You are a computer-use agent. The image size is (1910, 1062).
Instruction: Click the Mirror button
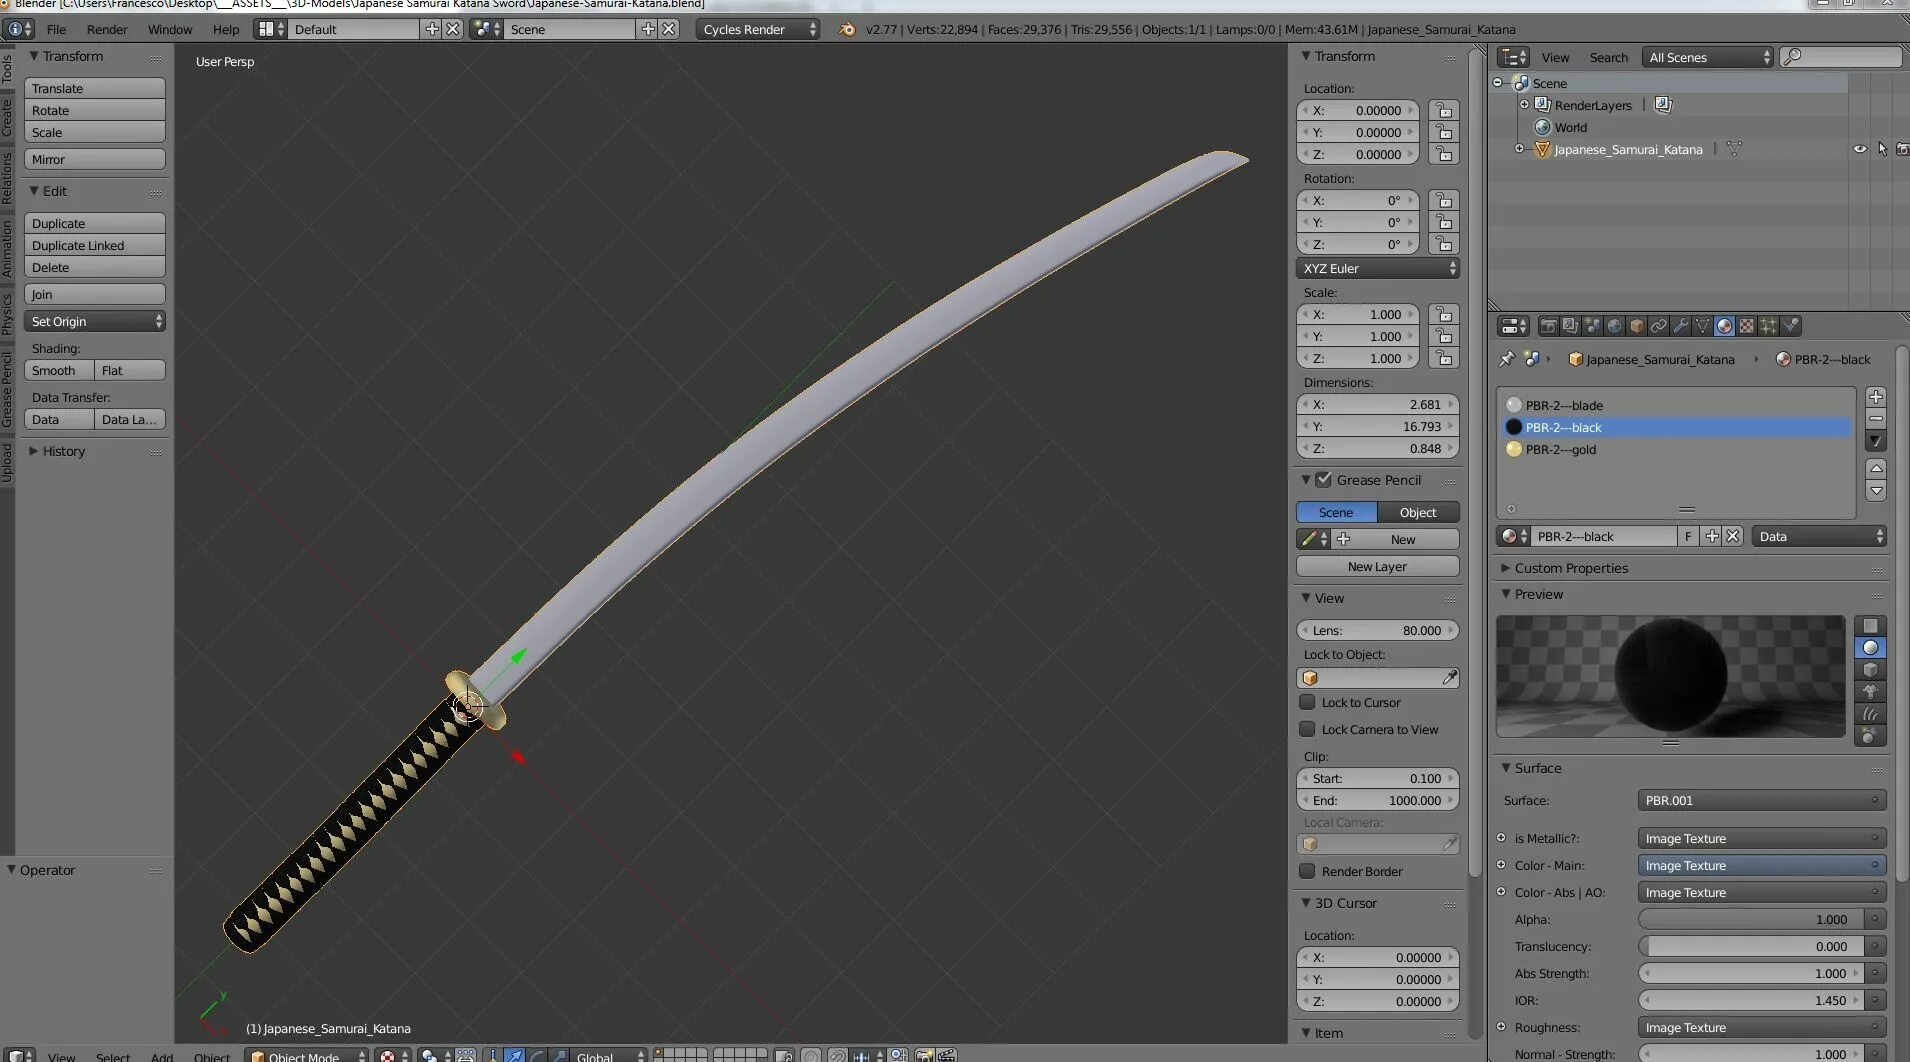(95, 159)
